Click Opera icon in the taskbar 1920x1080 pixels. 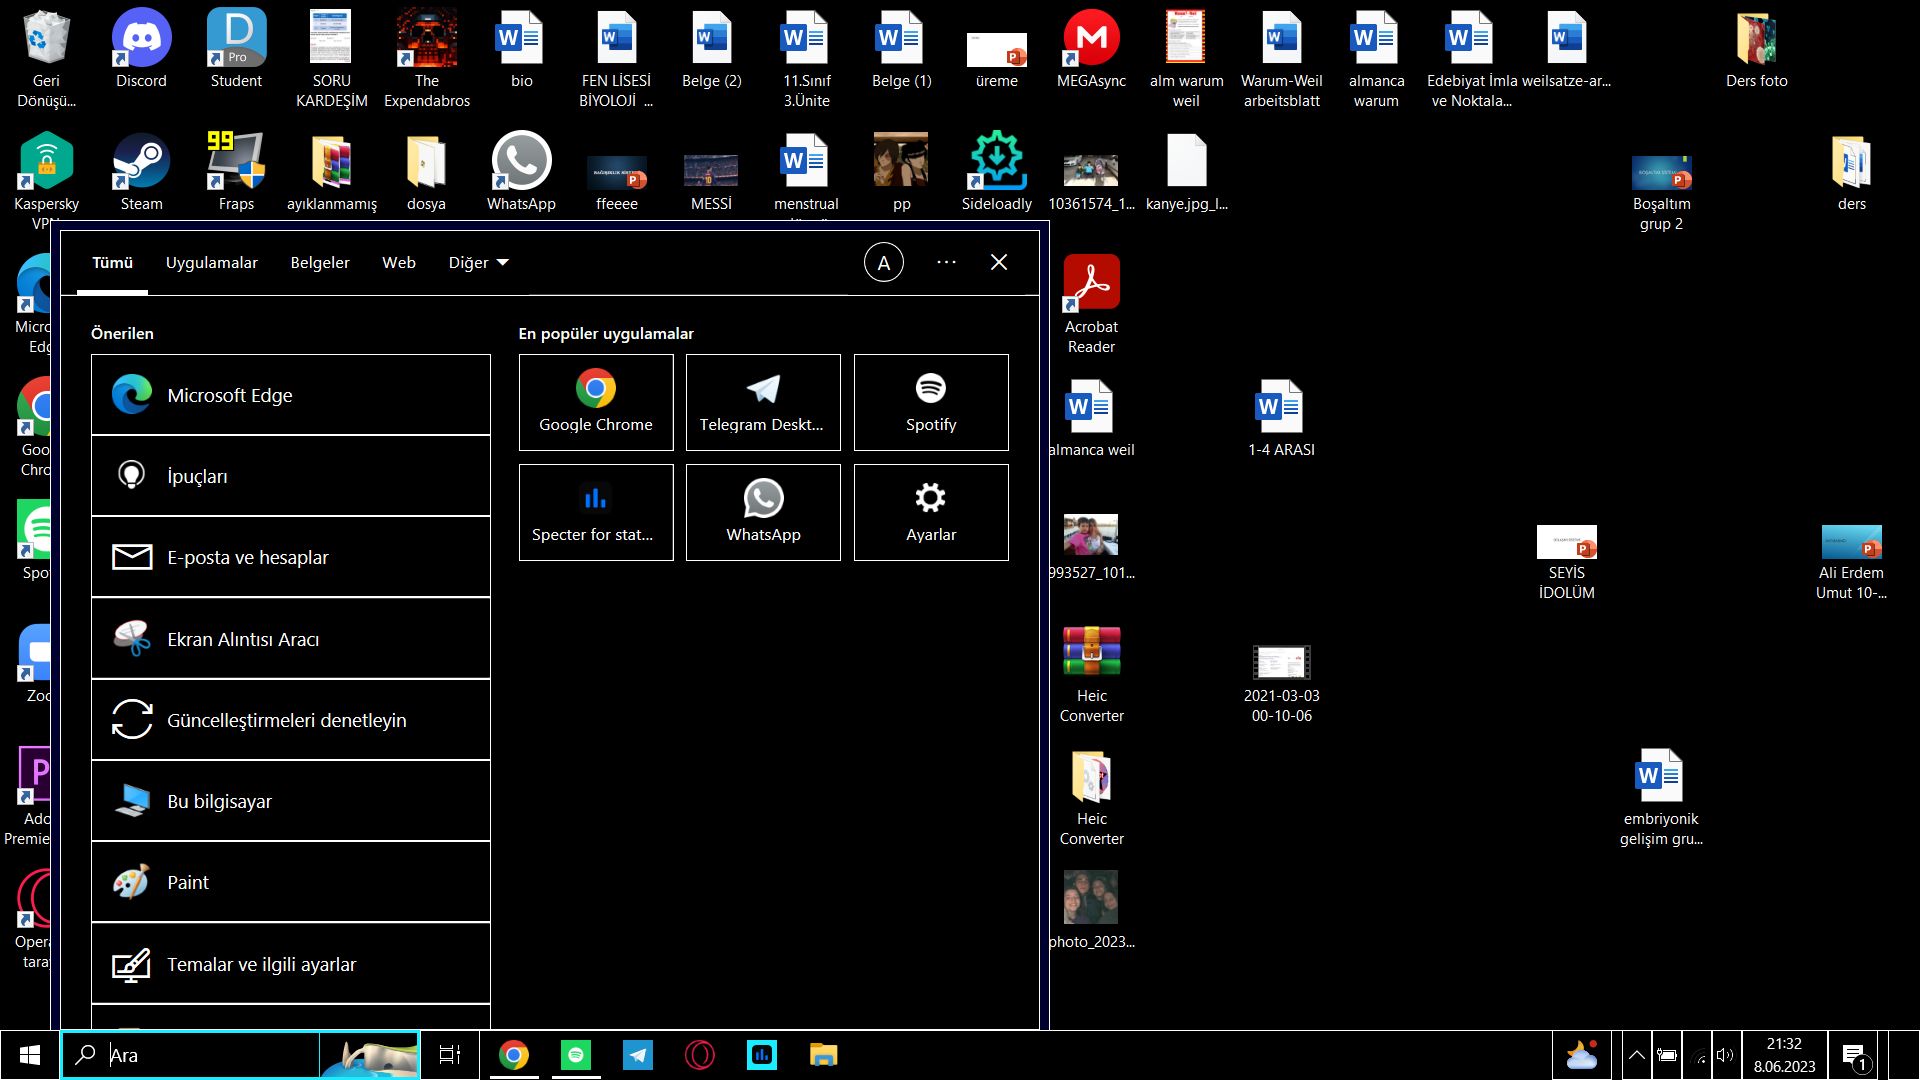[x=700, y=1055]
